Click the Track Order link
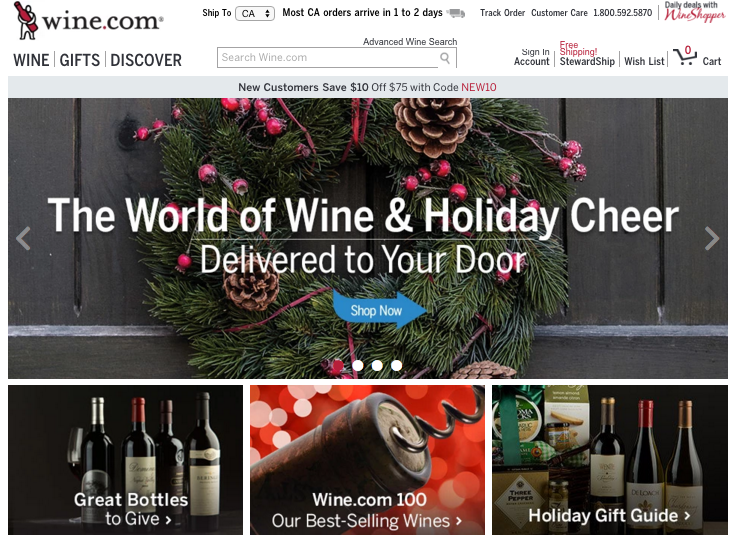Image resolution: width=735 pixels, height=538 pixels. 502,13
